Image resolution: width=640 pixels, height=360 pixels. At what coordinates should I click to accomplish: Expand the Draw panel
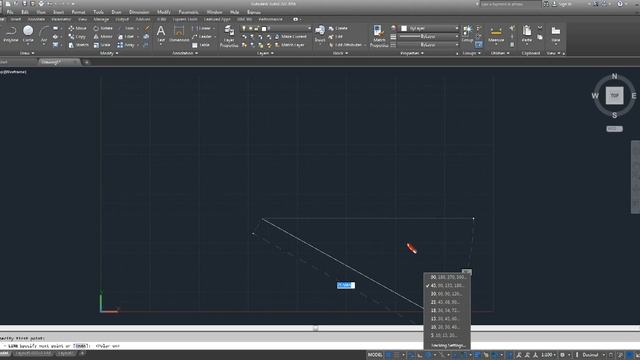tap(27, 53)
